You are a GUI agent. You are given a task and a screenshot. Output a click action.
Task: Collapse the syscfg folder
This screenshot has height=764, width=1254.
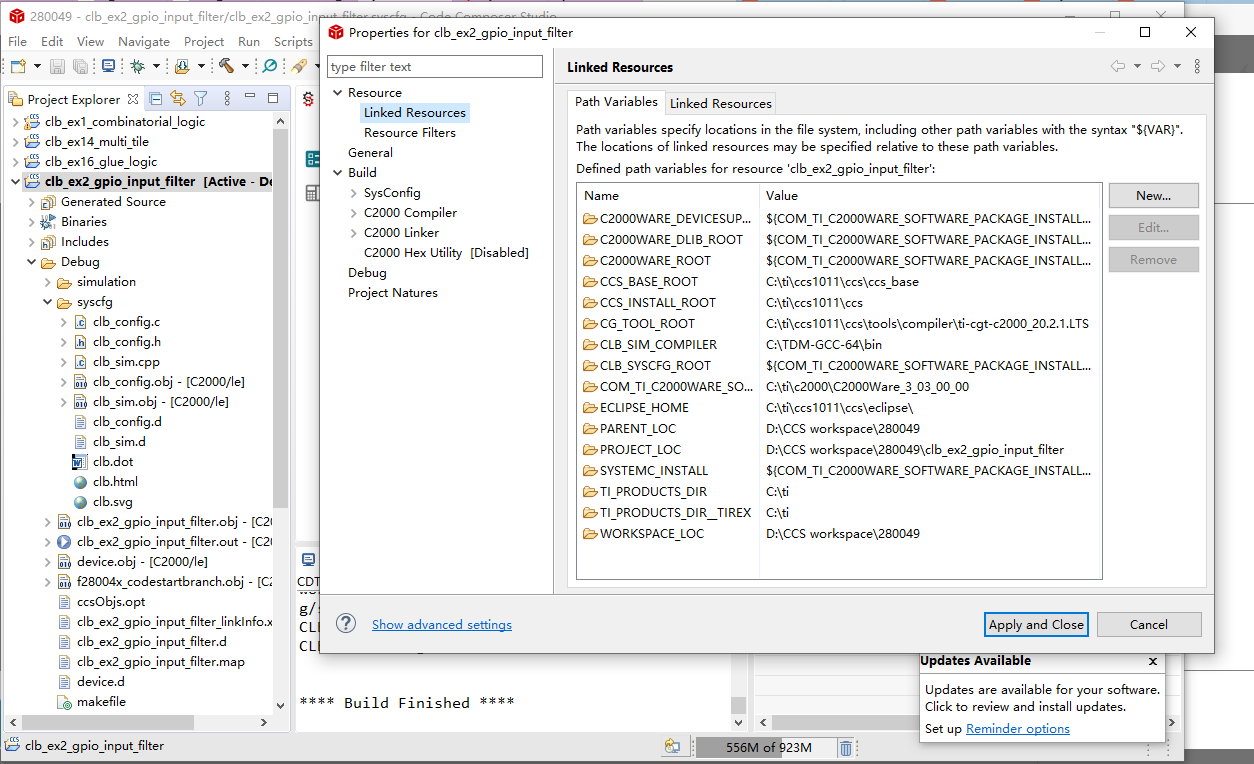[47, 302]
